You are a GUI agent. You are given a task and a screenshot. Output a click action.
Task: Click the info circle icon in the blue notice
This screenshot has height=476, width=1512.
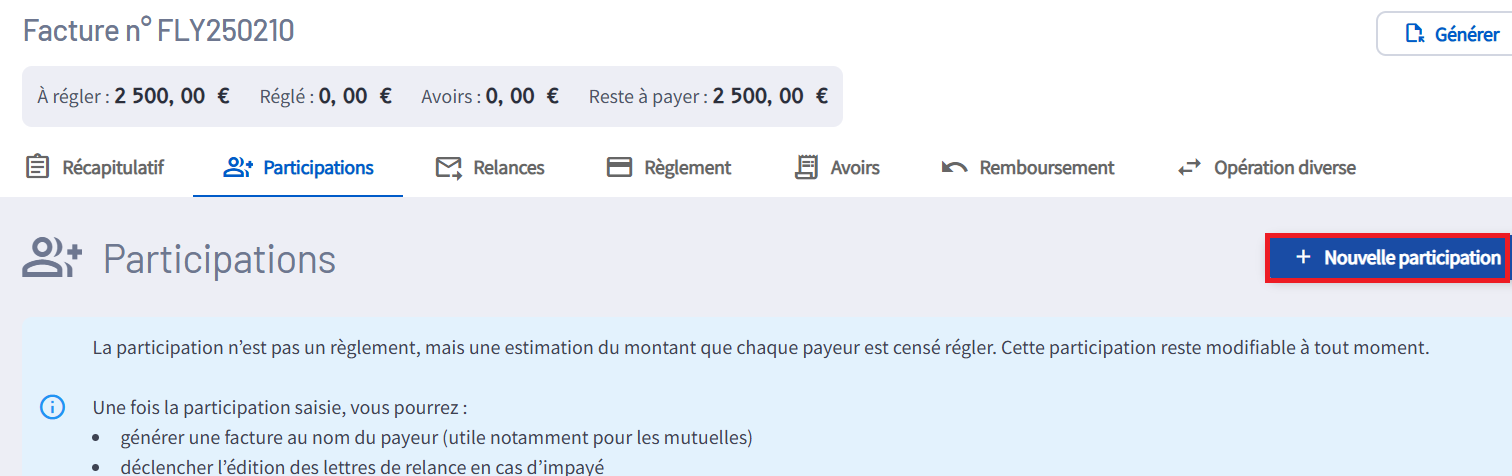(52, 408)
